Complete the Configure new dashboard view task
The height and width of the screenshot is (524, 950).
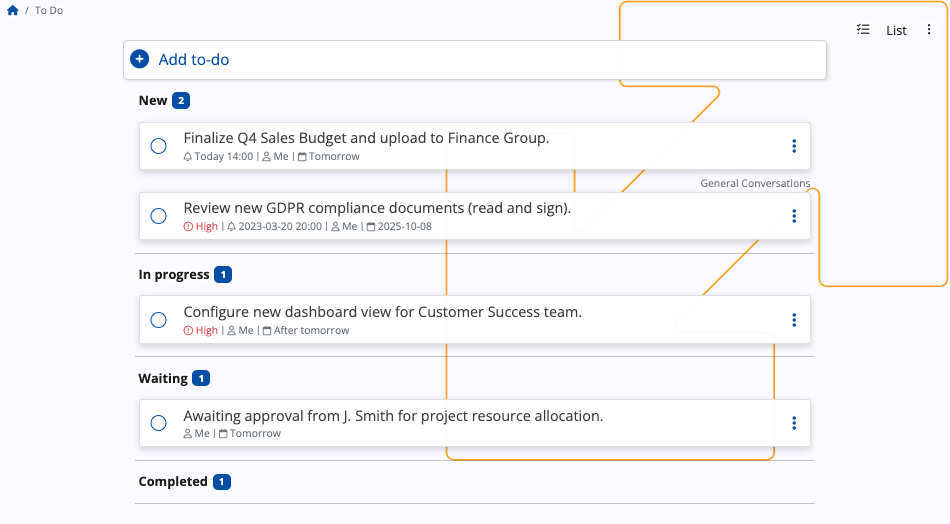[x=158, y=320]
